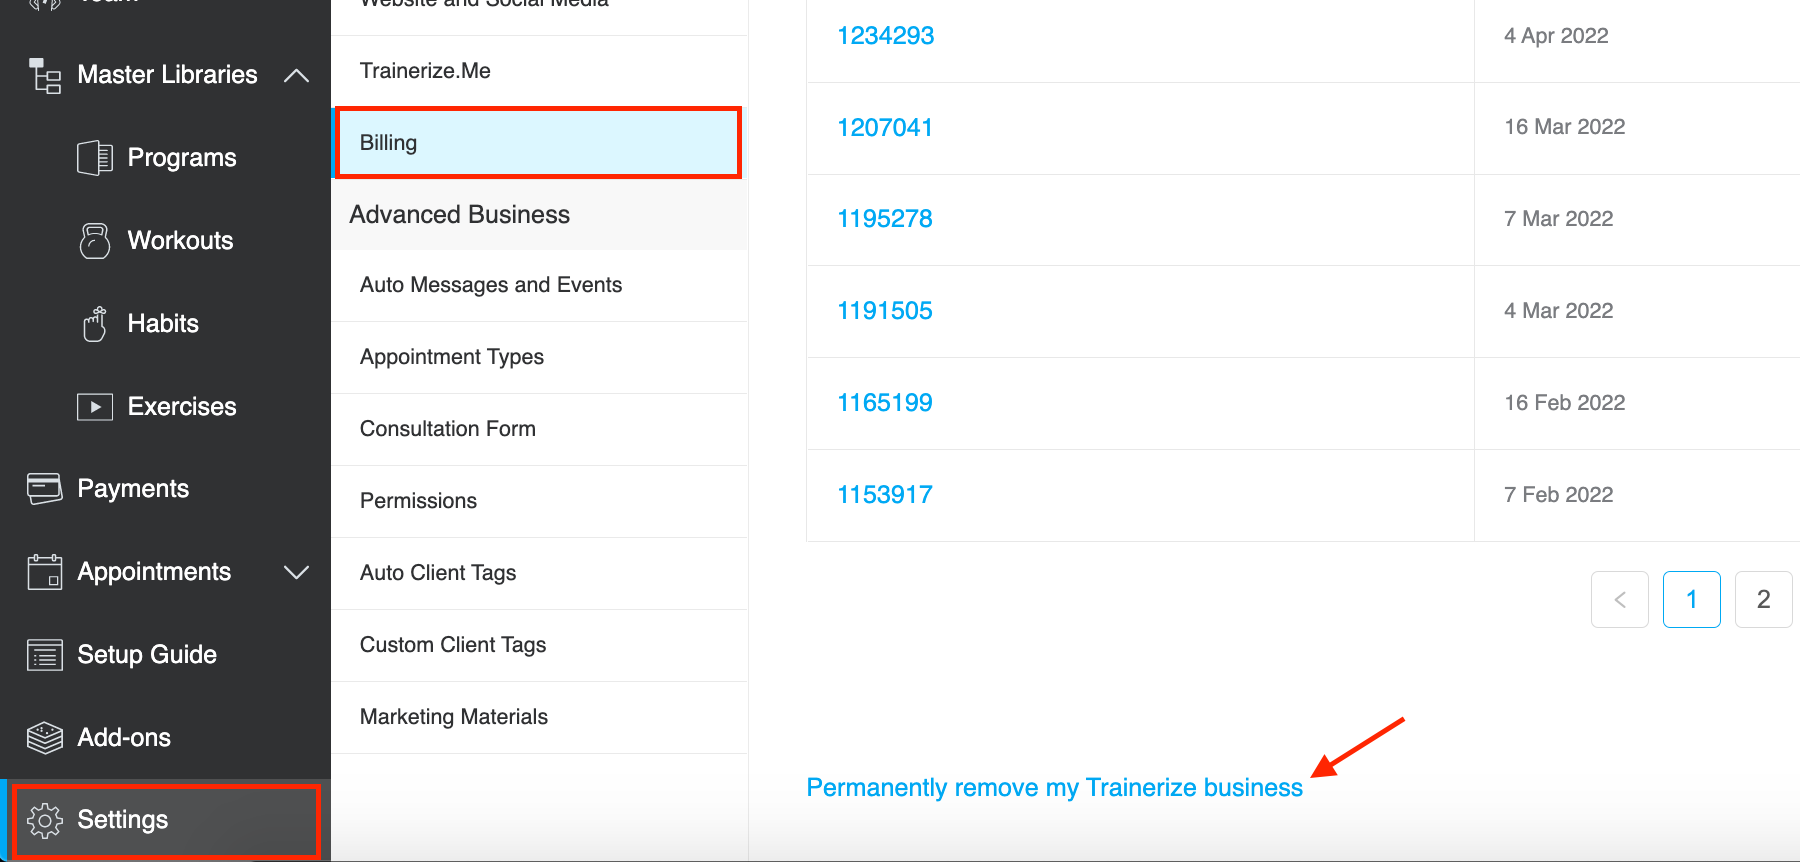
Task: Click the Habits hand icon
Action: [95, 324]
